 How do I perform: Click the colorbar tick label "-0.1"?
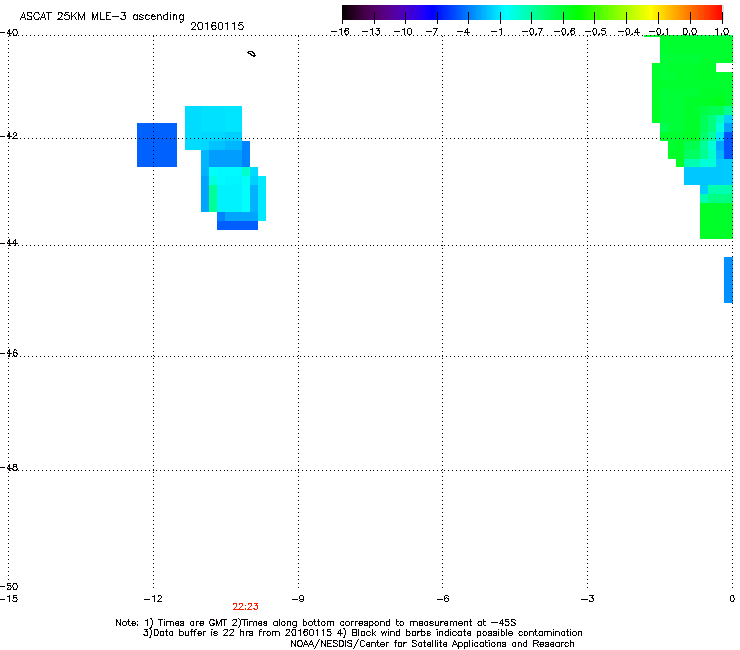[x=659, y=32]
